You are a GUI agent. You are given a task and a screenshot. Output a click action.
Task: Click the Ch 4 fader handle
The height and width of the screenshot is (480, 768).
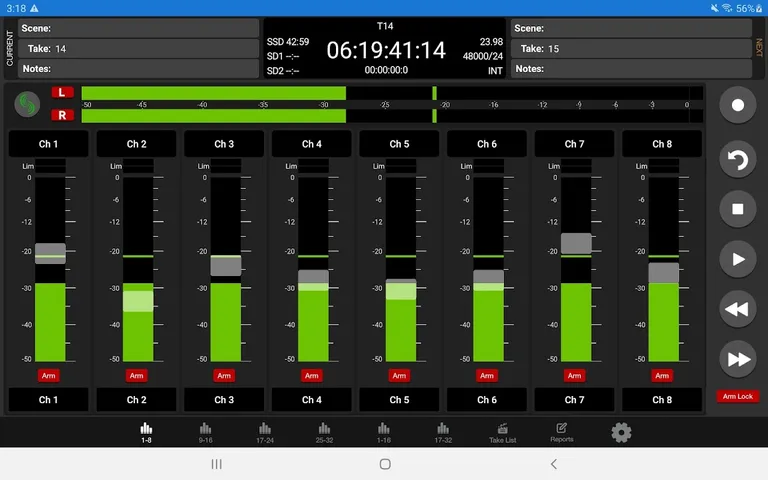click(313, 280)
